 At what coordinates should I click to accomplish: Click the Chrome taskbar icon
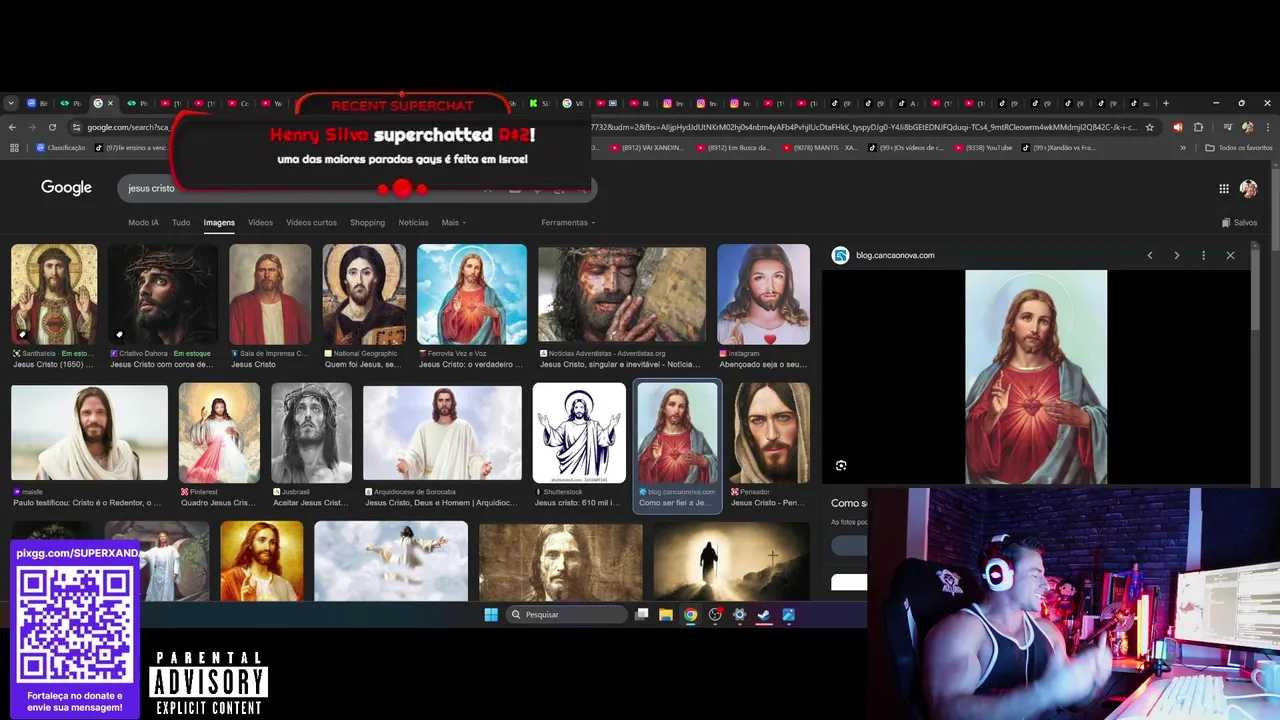pos(690,615)
